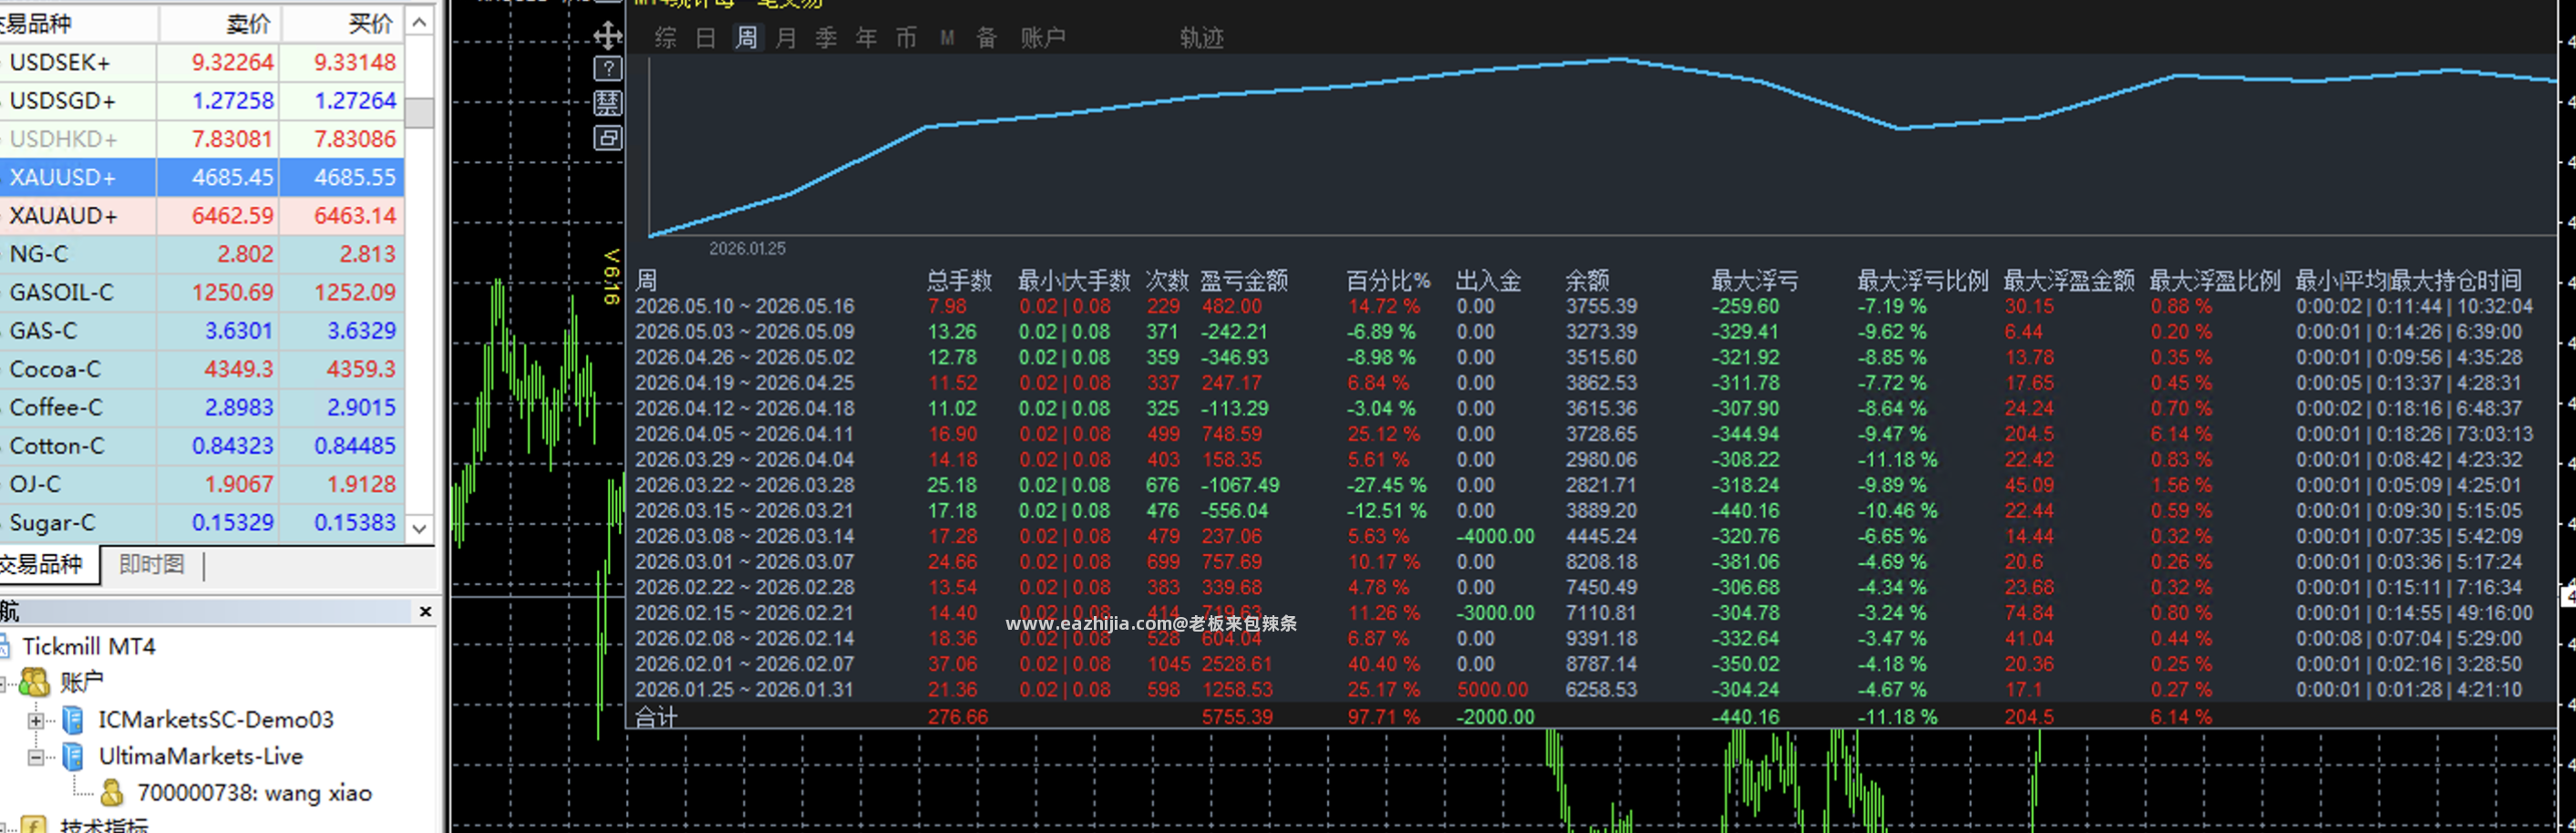
Task: Switch to the 月 monthly statistics tab
Action: tap(786, 38)
